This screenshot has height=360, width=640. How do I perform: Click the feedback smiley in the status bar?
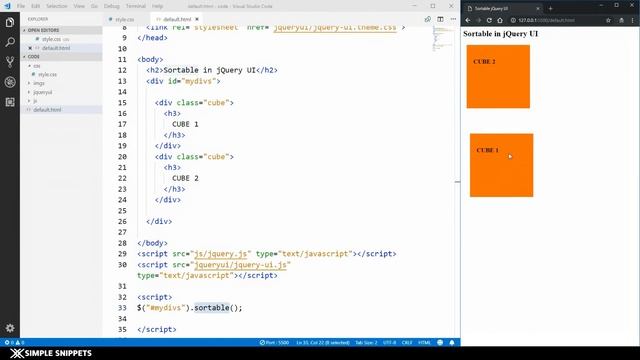440,342
